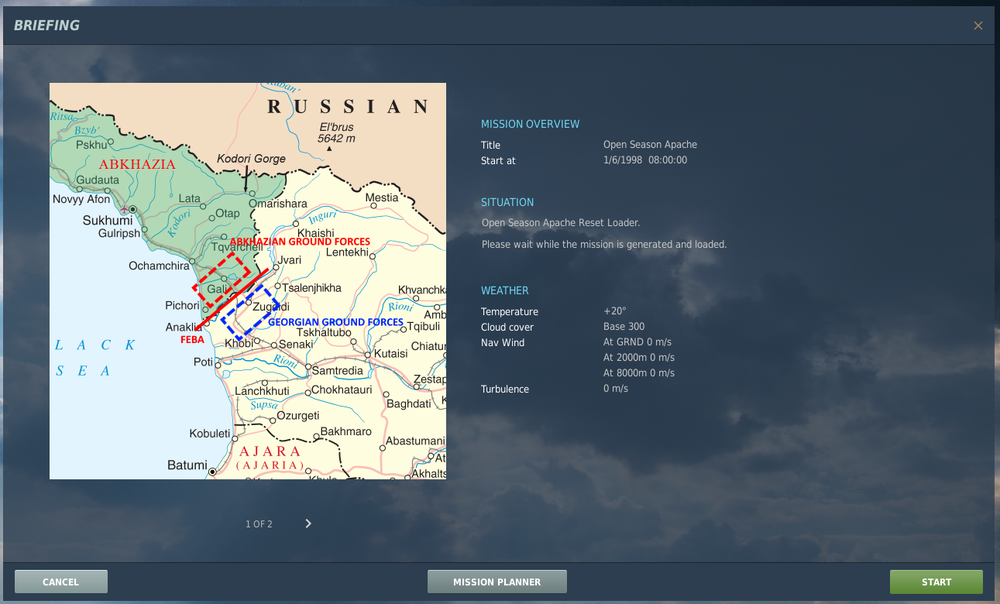Click the start date 1/6/1998 value

pos(622,160)
